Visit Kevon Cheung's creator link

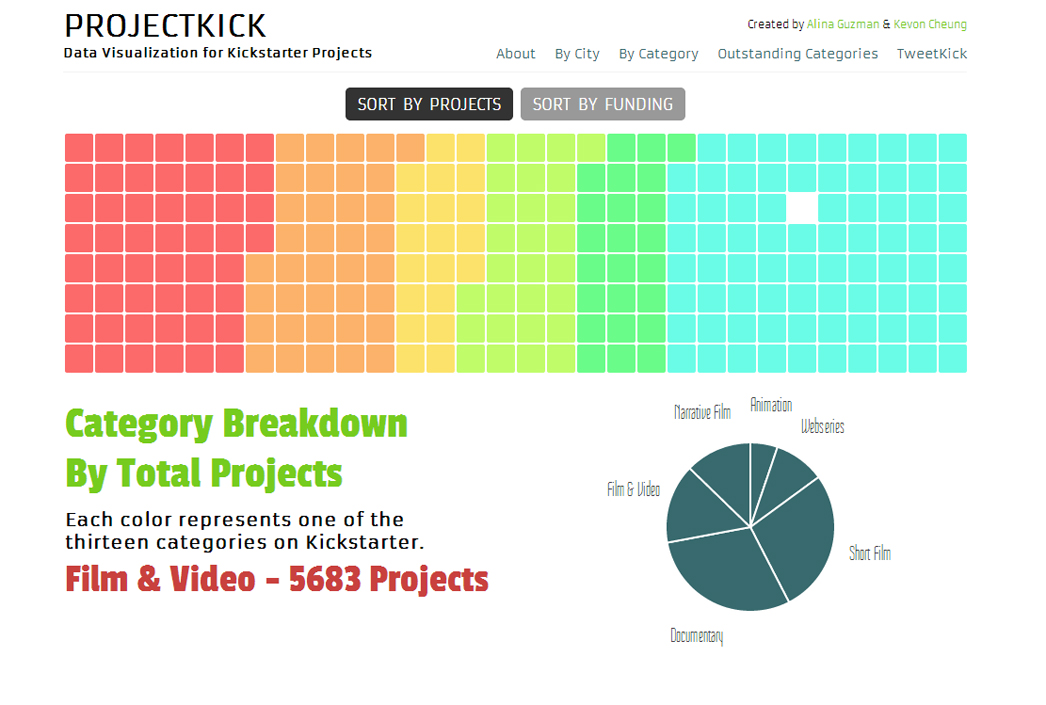pos(930,24)
